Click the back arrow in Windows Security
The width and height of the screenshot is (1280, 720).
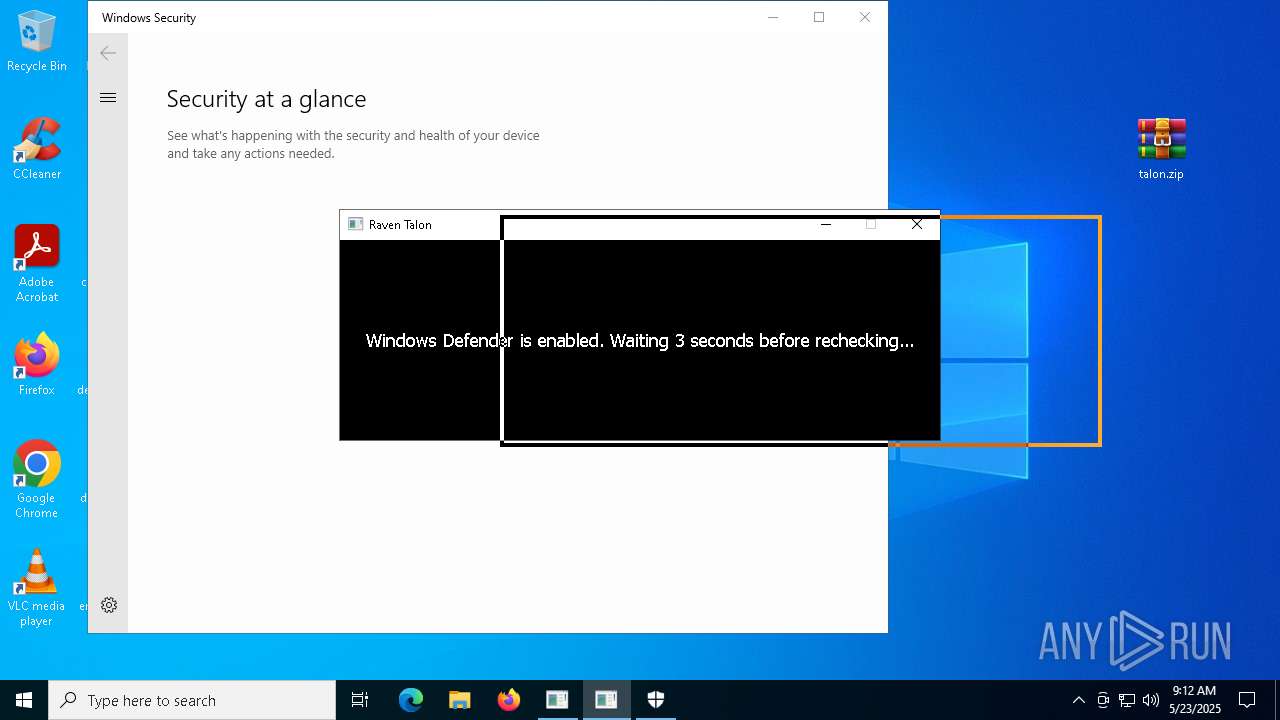coord(108,53)
